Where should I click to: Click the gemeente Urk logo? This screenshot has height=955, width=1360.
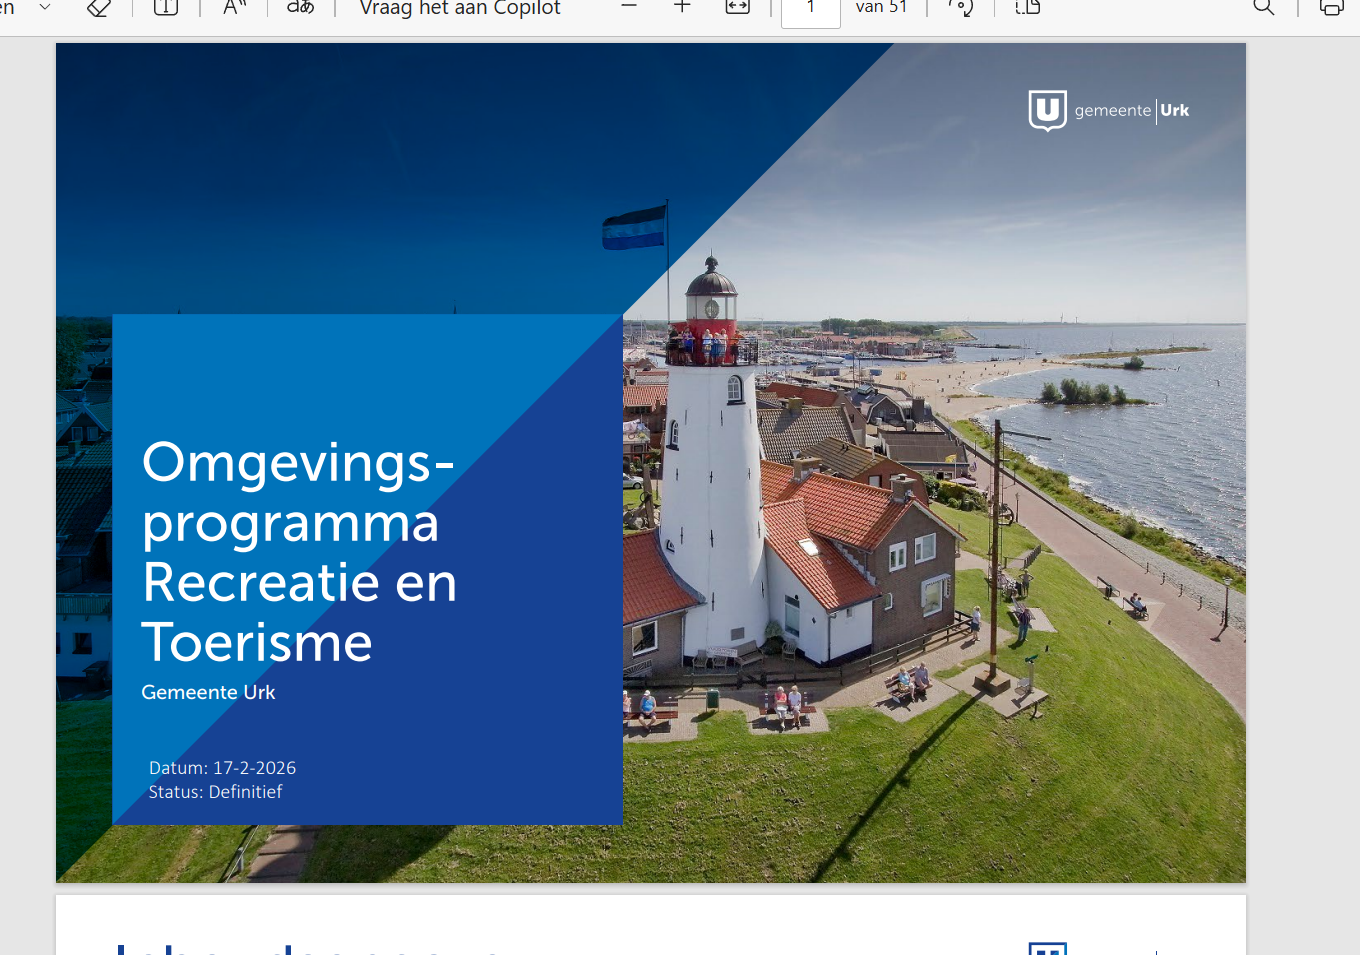coord(1108,111)
